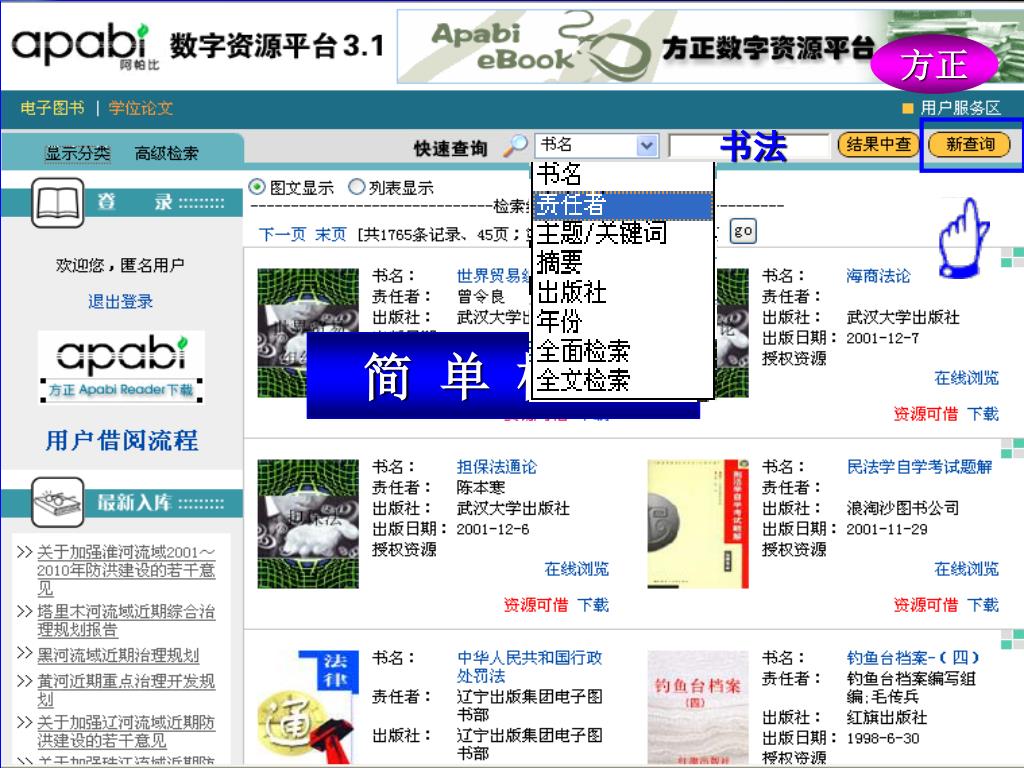Click cover thumbnail of 担保法通论

308,524
